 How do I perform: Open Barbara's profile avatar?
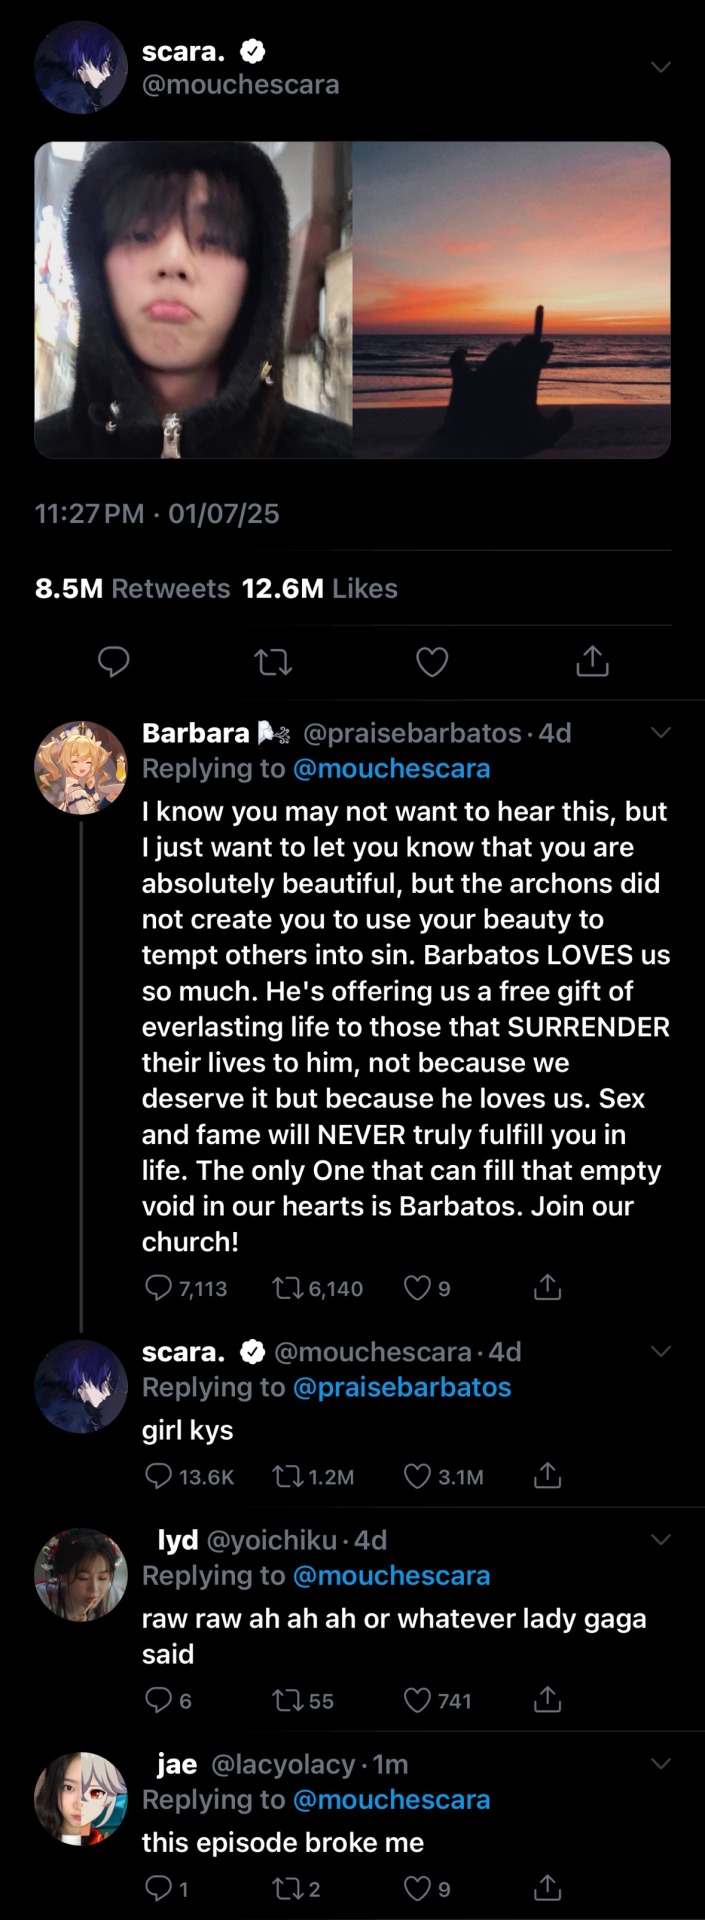81,768
